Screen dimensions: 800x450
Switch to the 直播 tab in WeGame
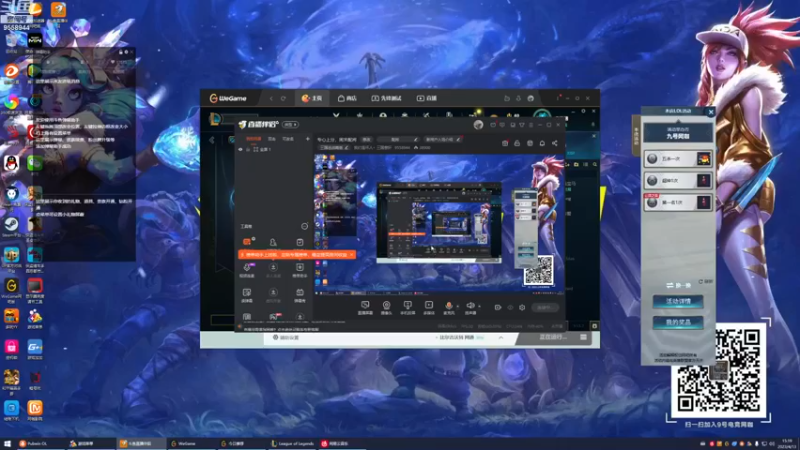coord(427,98)
